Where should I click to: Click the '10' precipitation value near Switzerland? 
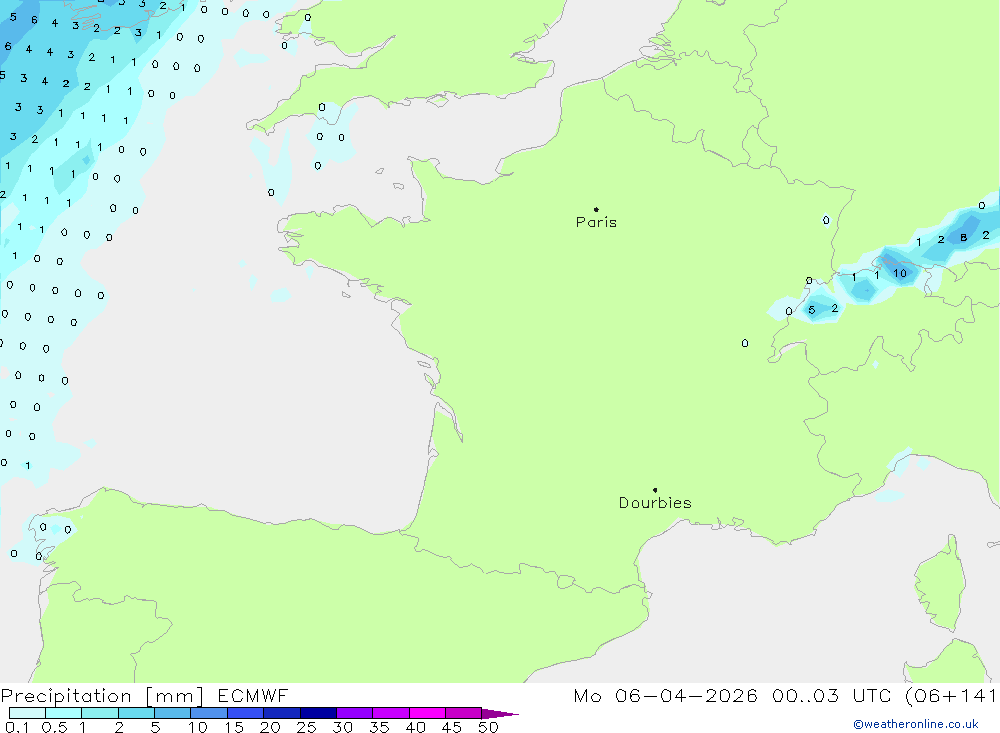(x=900, y=273)
